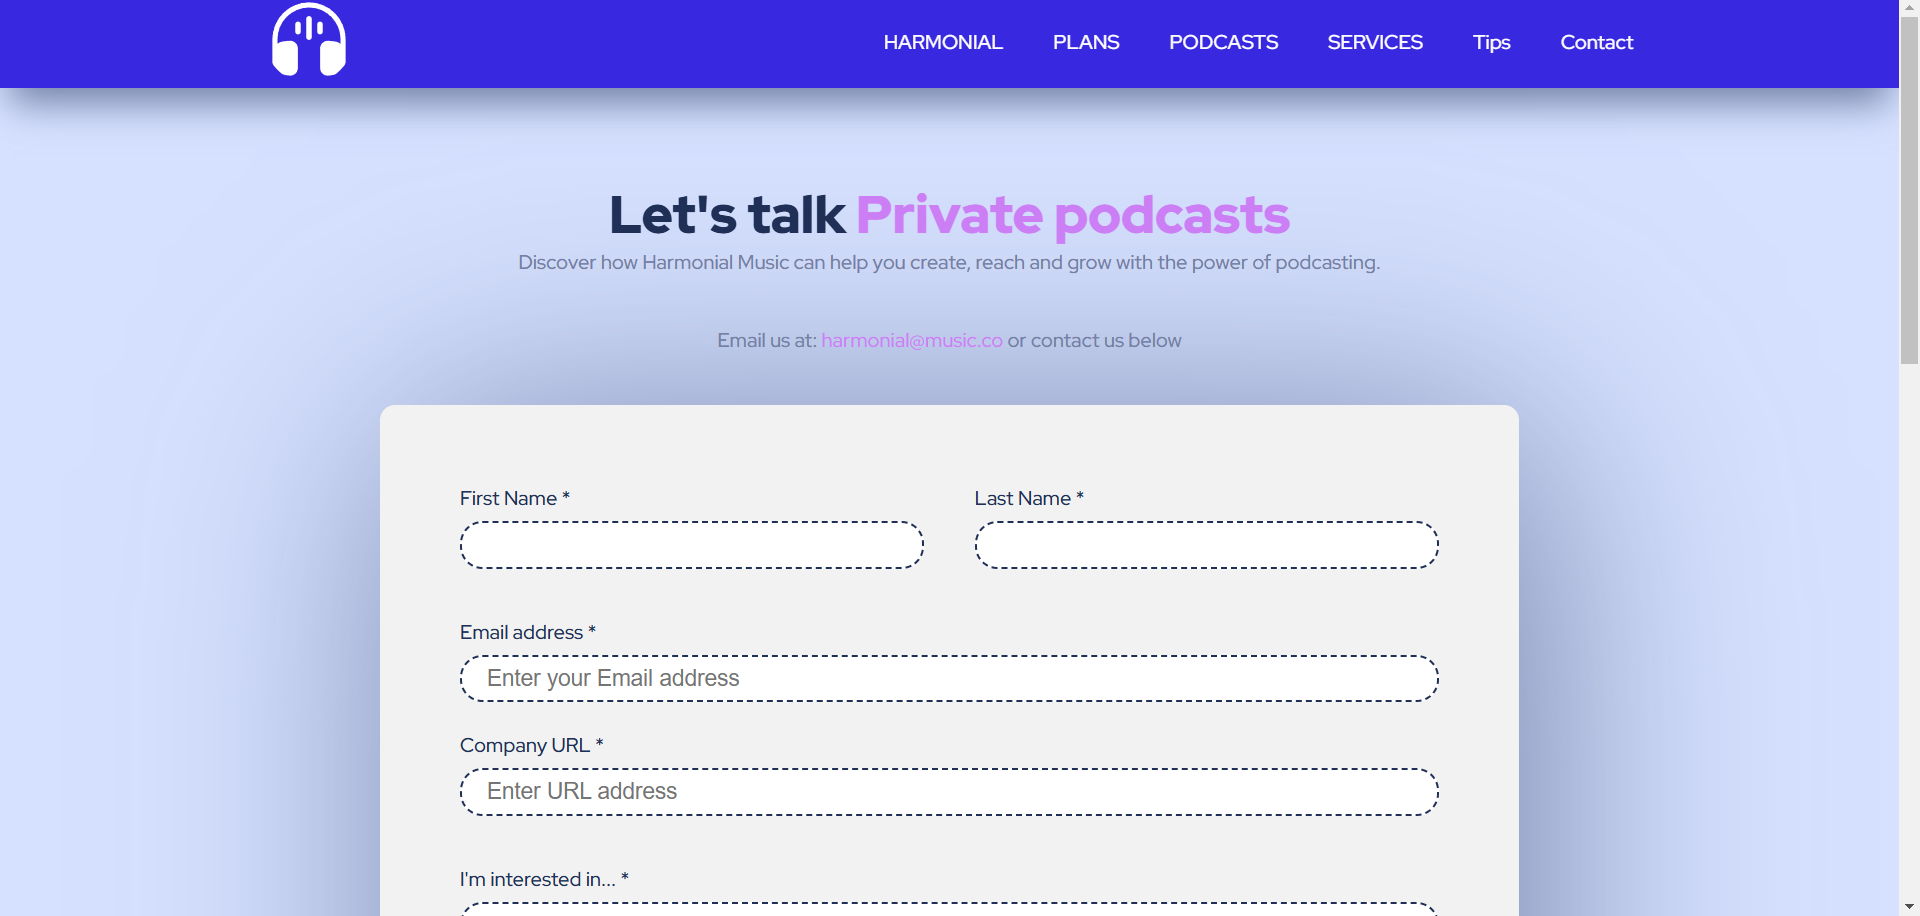Open the Tips page
The image size is (1920, 916).
1490,42
